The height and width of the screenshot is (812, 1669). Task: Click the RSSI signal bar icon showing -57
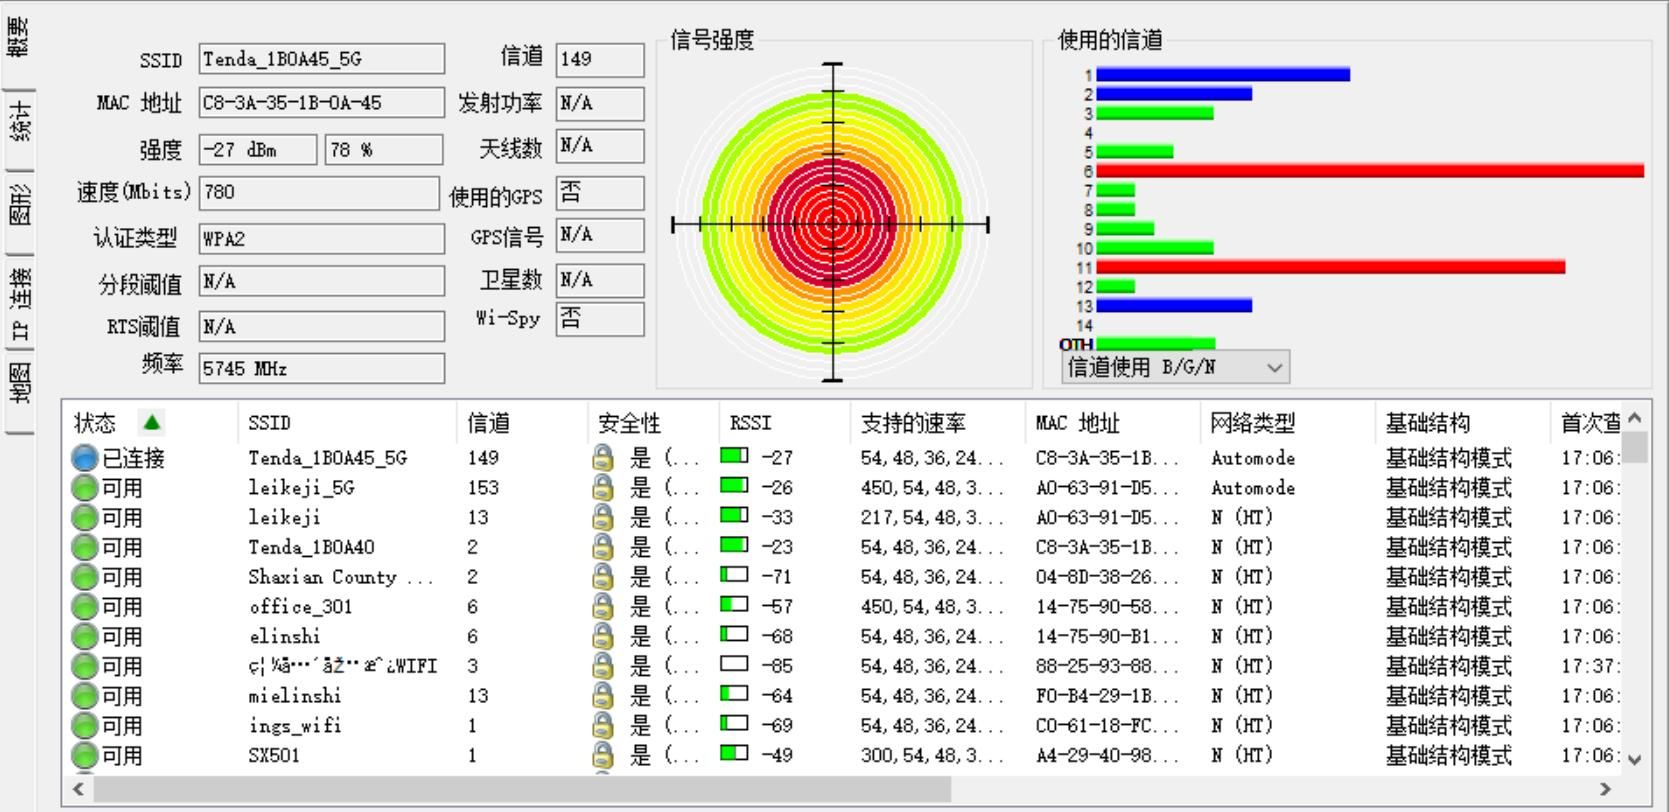point(734,606)
